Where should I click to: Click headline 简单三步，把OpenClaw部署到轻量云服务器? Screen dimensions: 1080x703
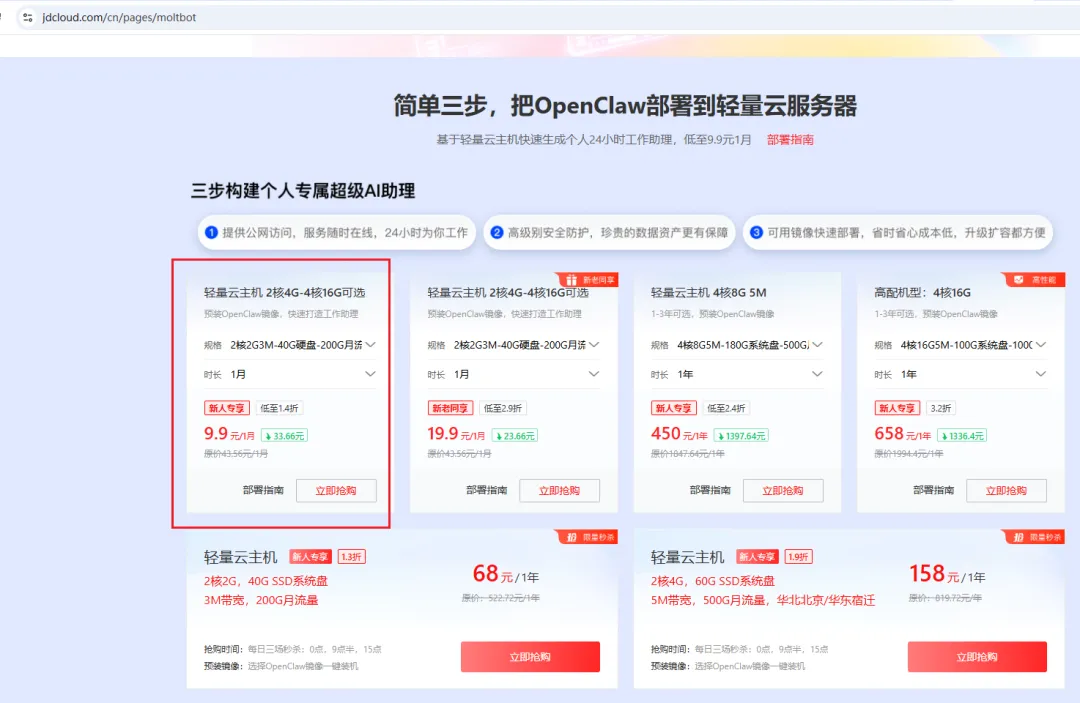[625, 106]
